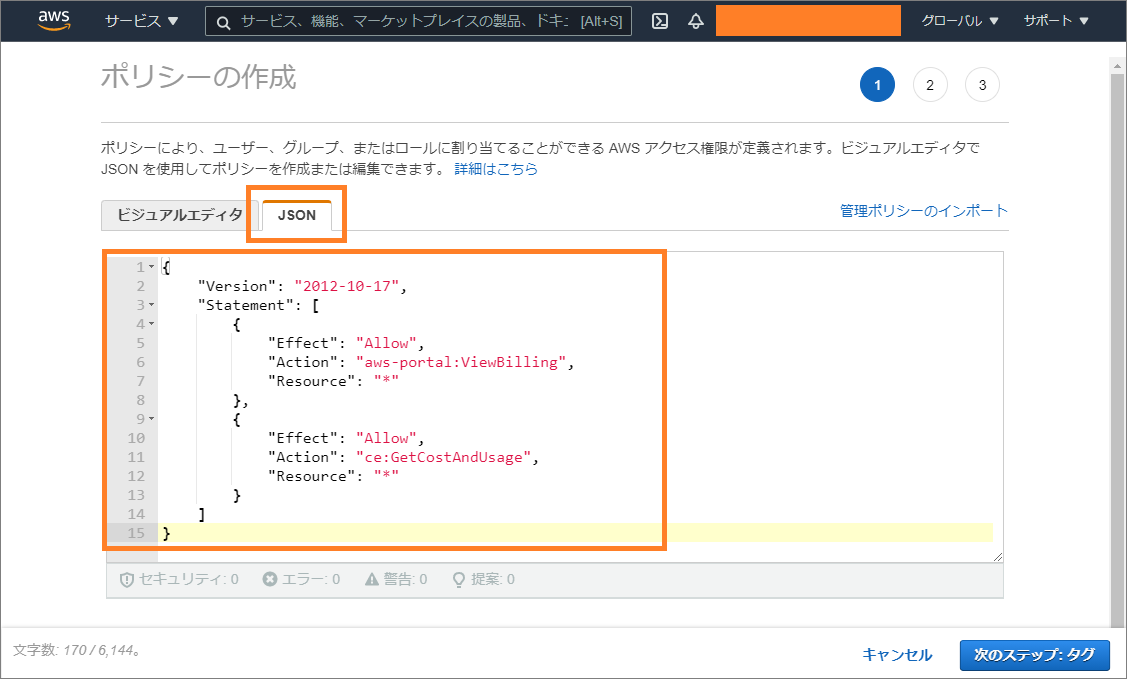Image resolution: width=1127 pixels, height=679 pixels.
Task: Collapse the code fold at line 1
Action: pyautogui.click(x=152, y=267)
